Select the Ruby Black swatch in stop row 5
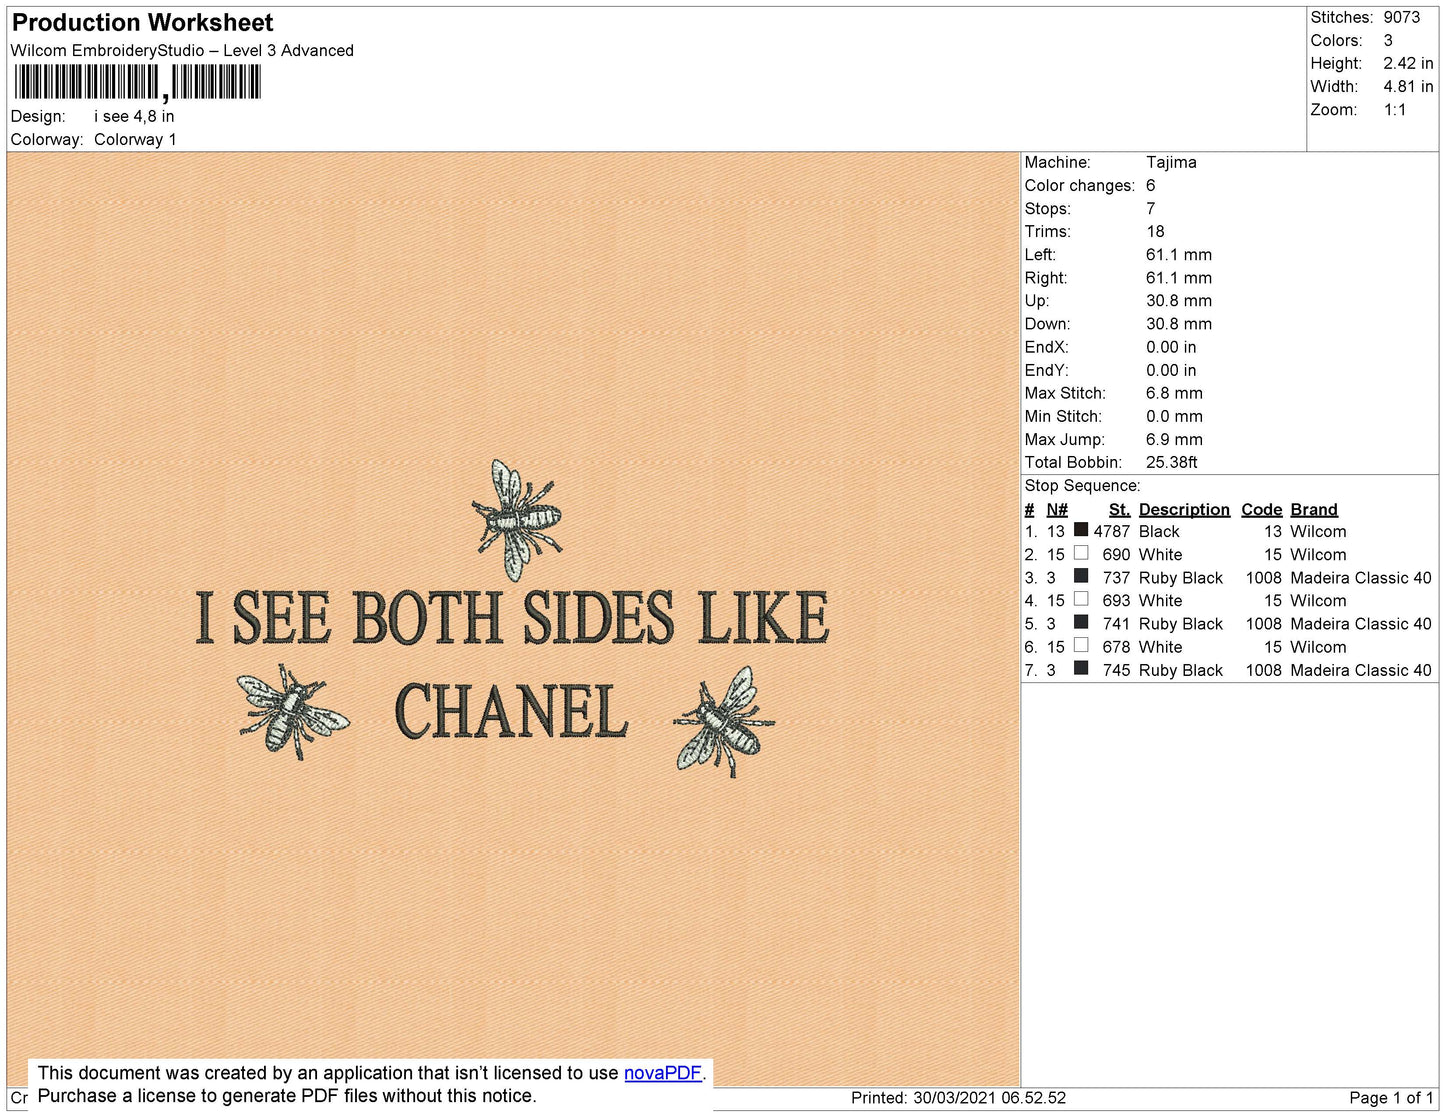The height and width of the screenshot is (1117, 1445). pyautogui.click(x=1081, y=622)
